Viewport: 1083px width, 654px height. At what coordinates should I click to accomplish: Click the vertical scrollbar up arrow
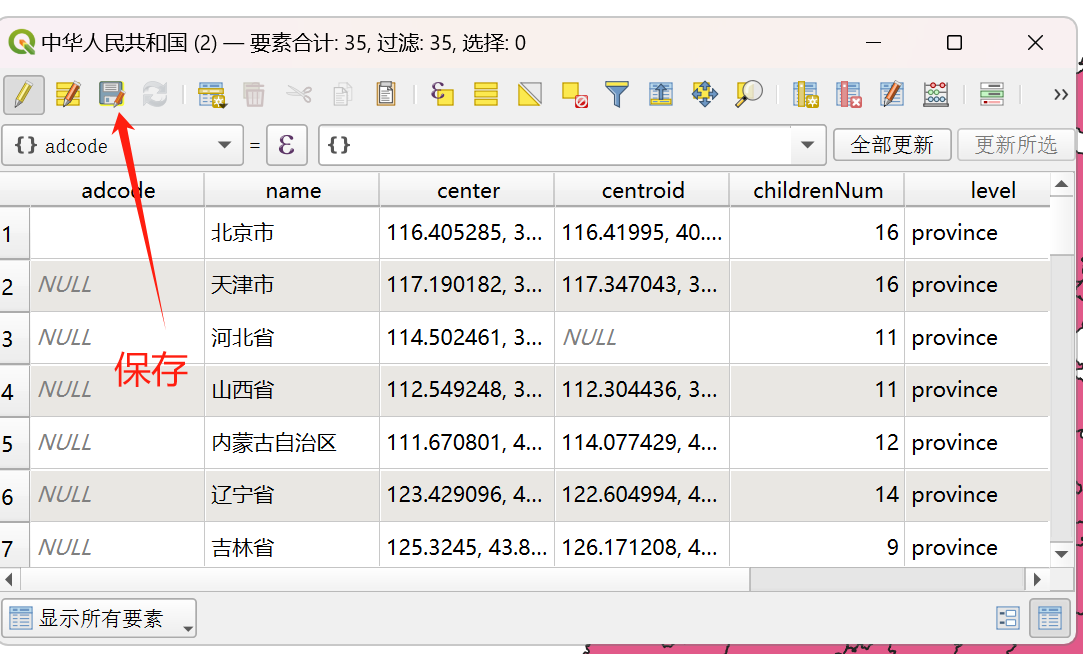click(x=1062, y=184)
